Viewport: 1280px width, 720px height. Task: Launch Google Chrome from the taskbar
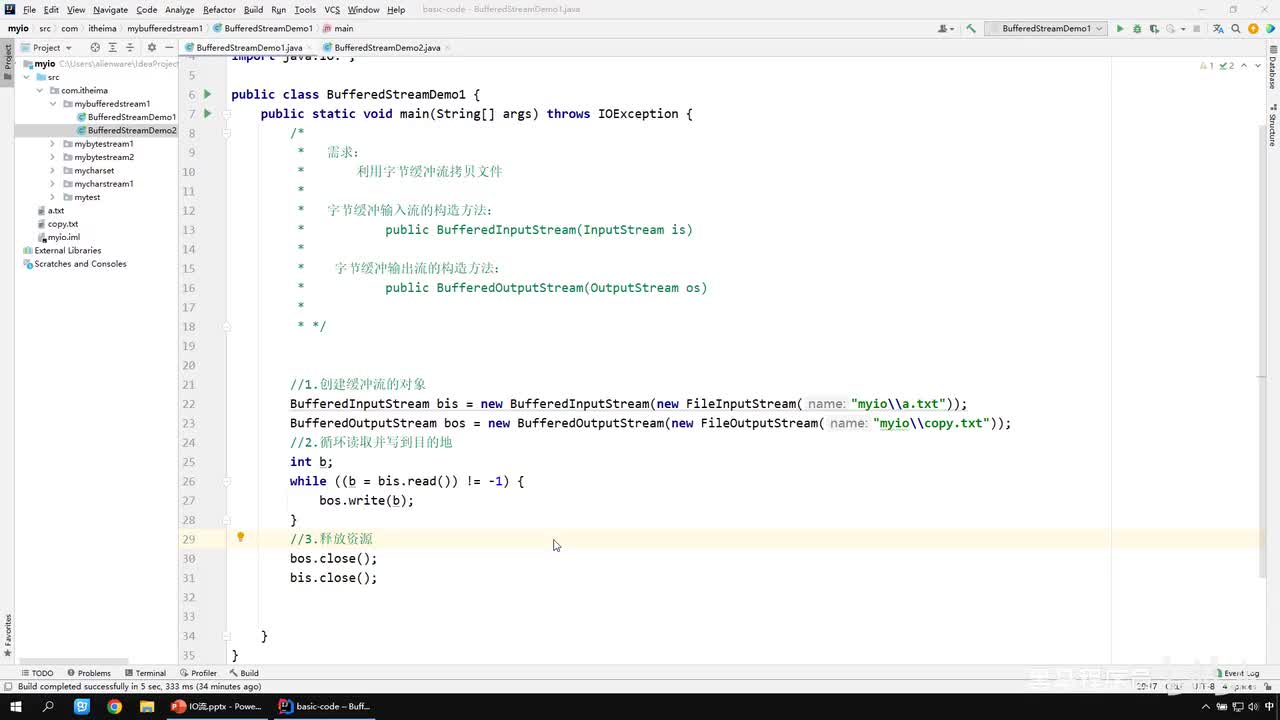[114, 706]
